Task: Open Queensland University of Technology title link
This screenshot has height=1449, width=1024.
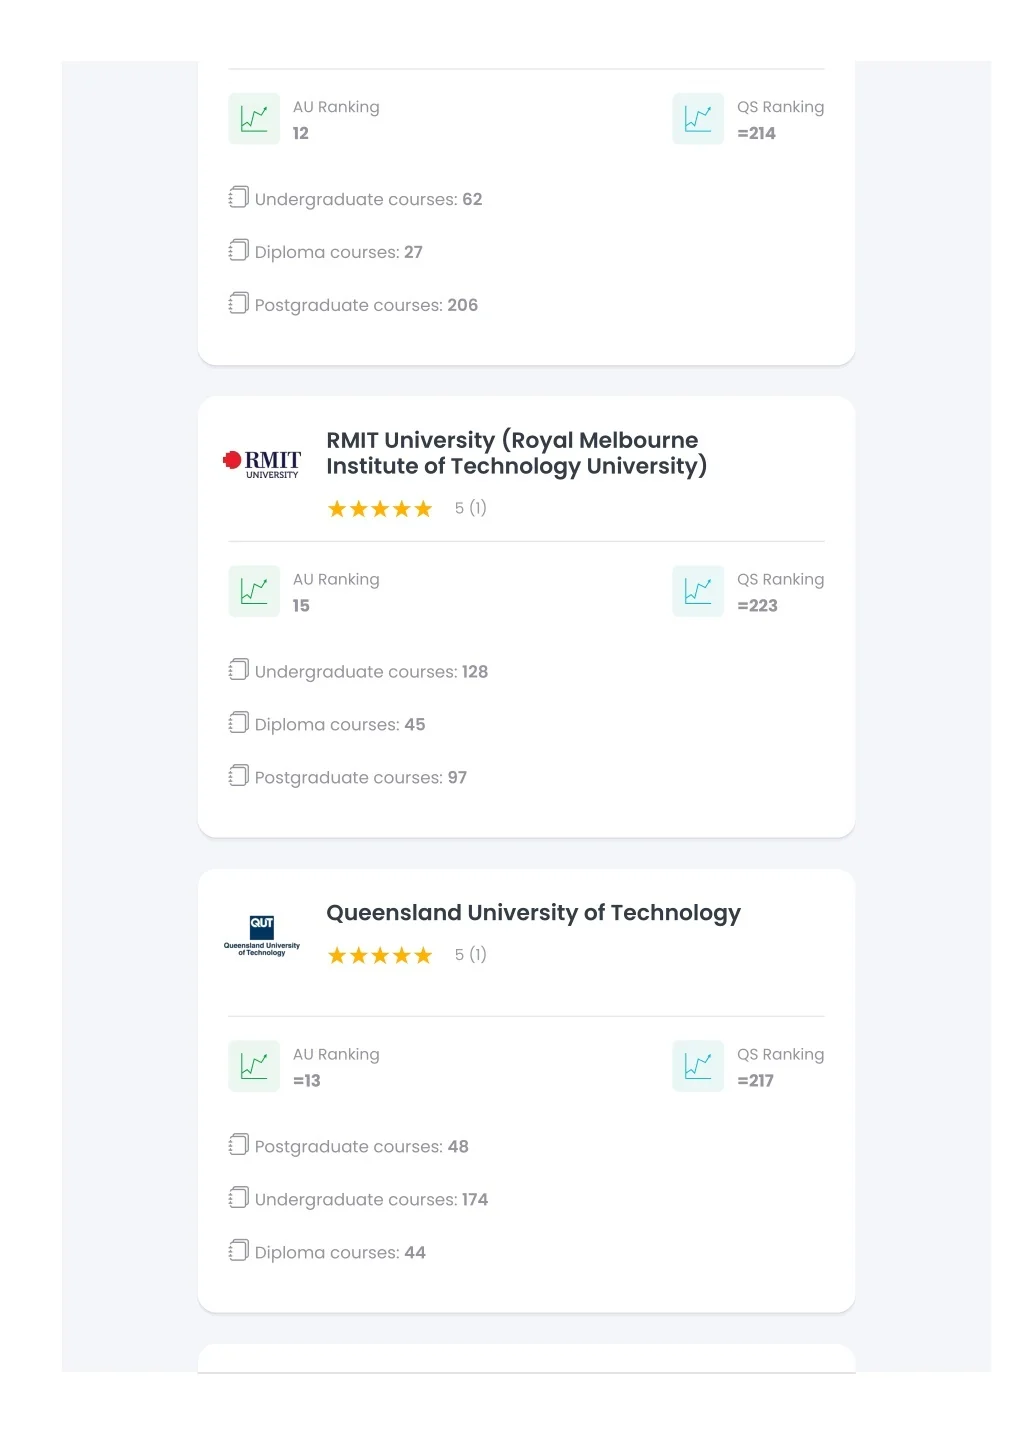Action: click(533, 913)
